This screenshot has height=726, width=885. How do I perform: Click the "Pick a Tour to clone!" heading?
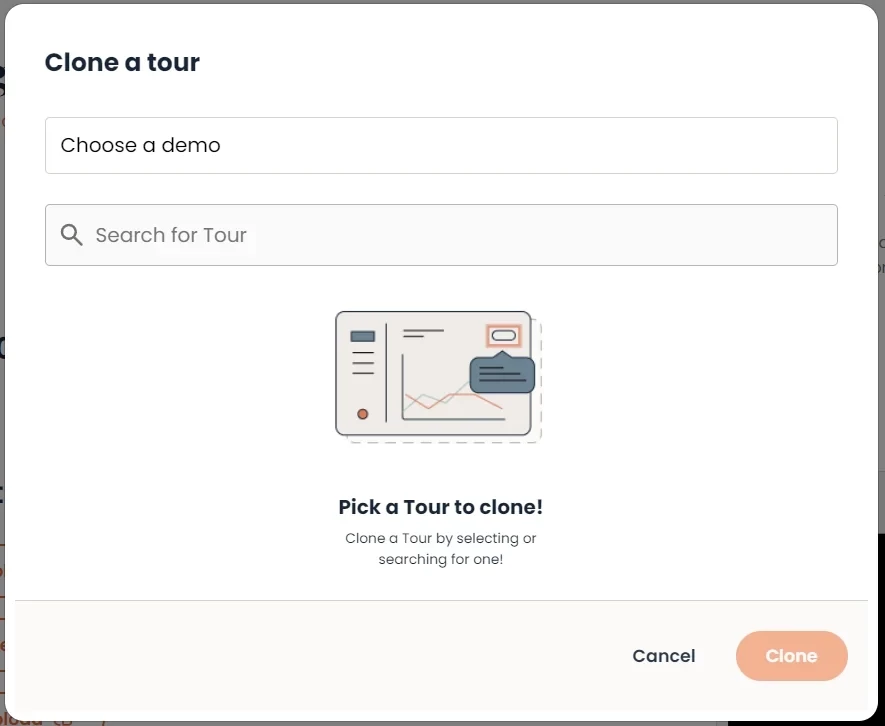pos(440,507)
